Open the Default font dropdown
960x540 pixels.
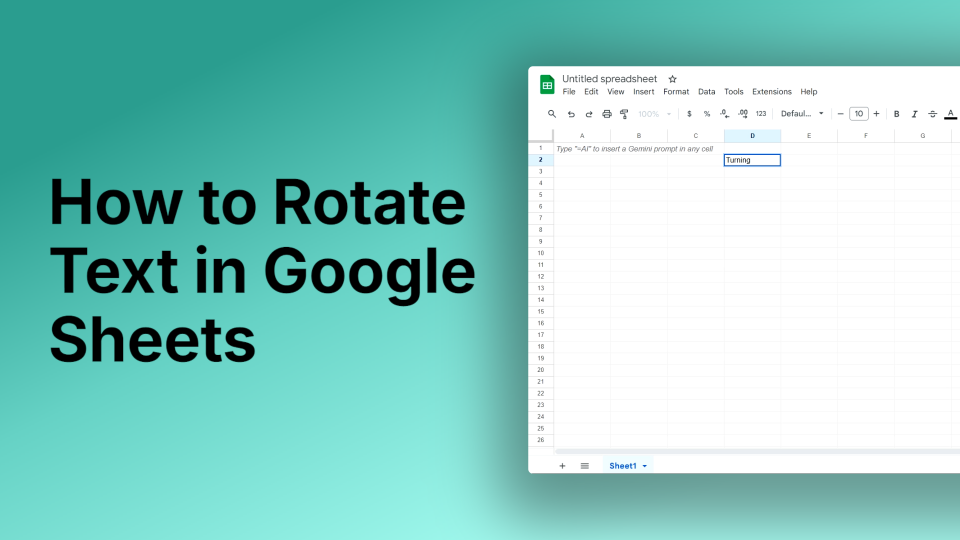point(802,114)
